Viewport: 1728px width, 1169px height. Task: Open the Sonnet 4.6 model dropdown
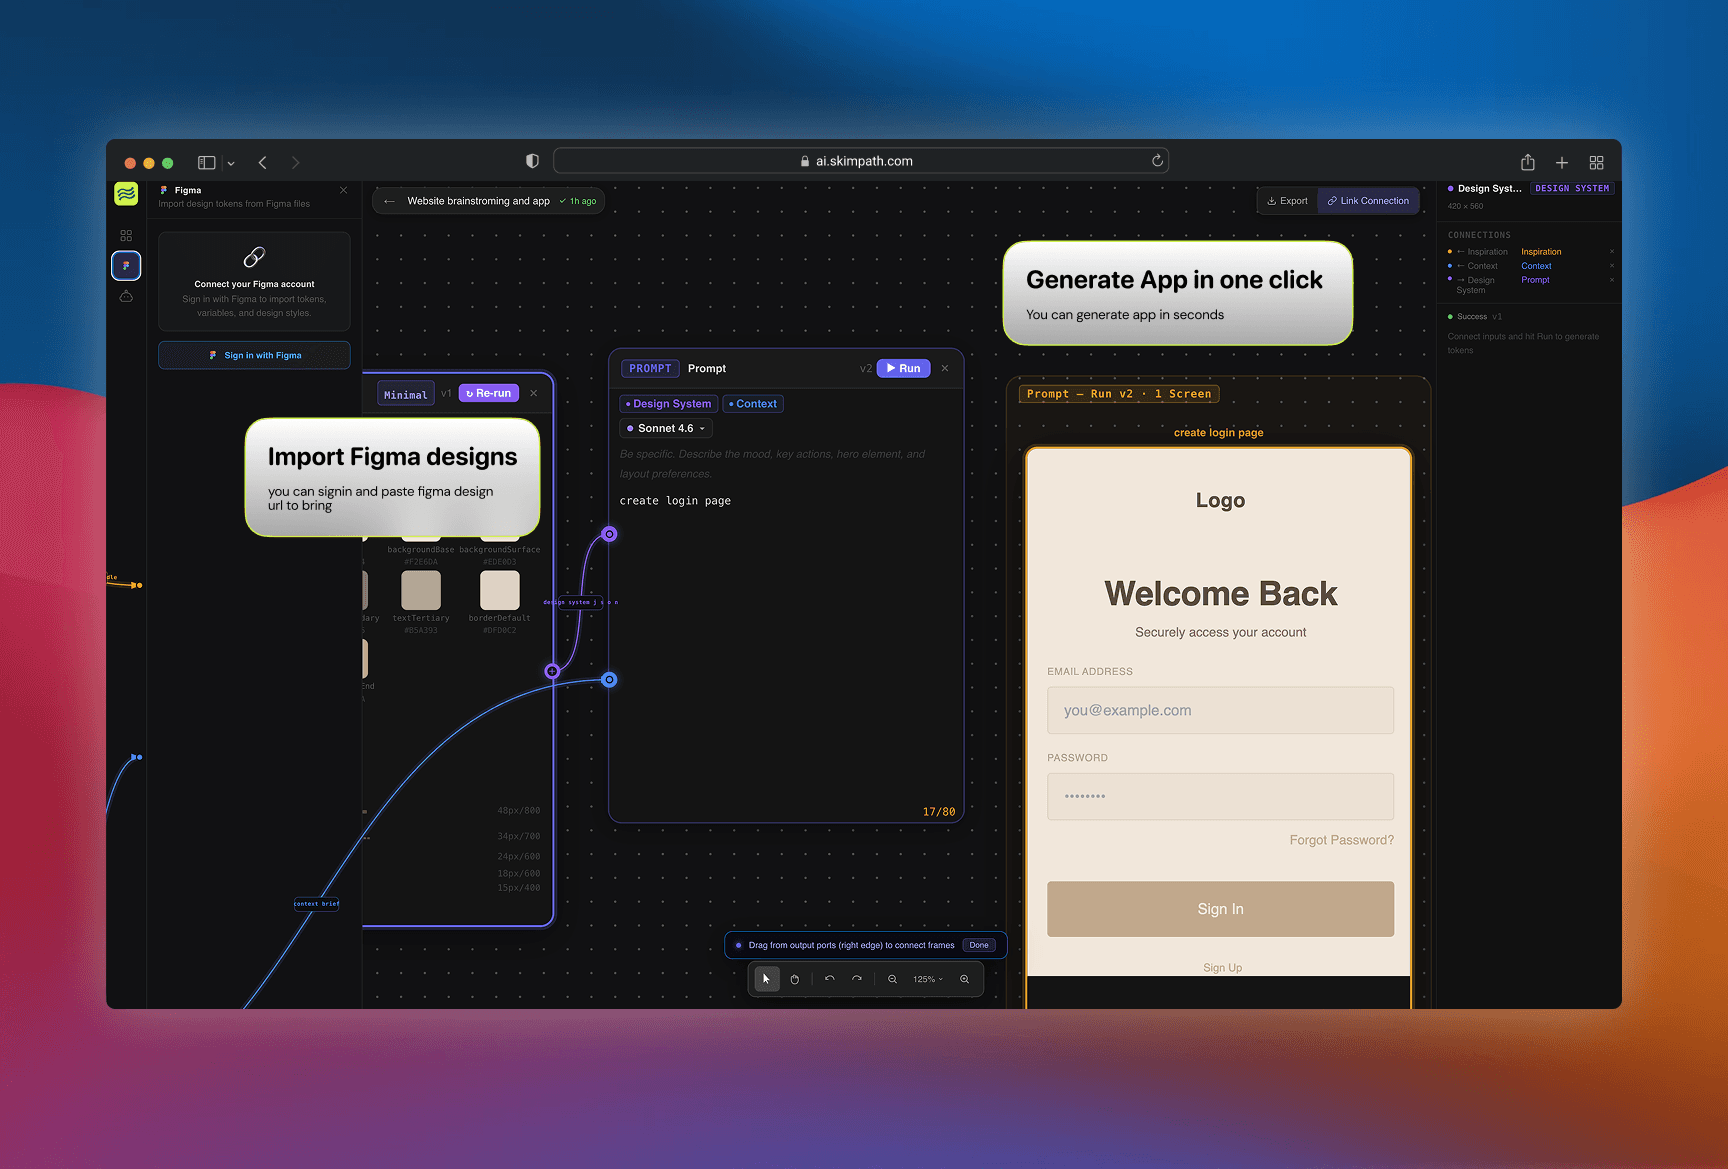point(665,428)
